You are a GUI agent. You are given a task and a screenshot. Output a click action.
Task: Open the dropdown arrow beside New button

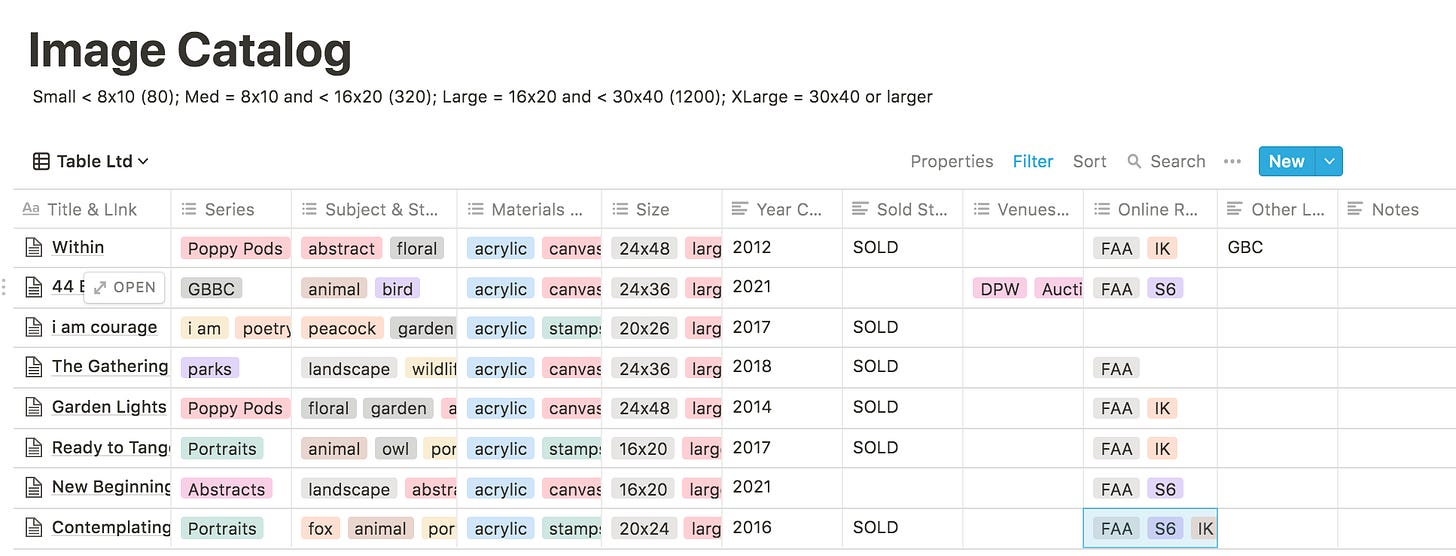[1329, 161]
